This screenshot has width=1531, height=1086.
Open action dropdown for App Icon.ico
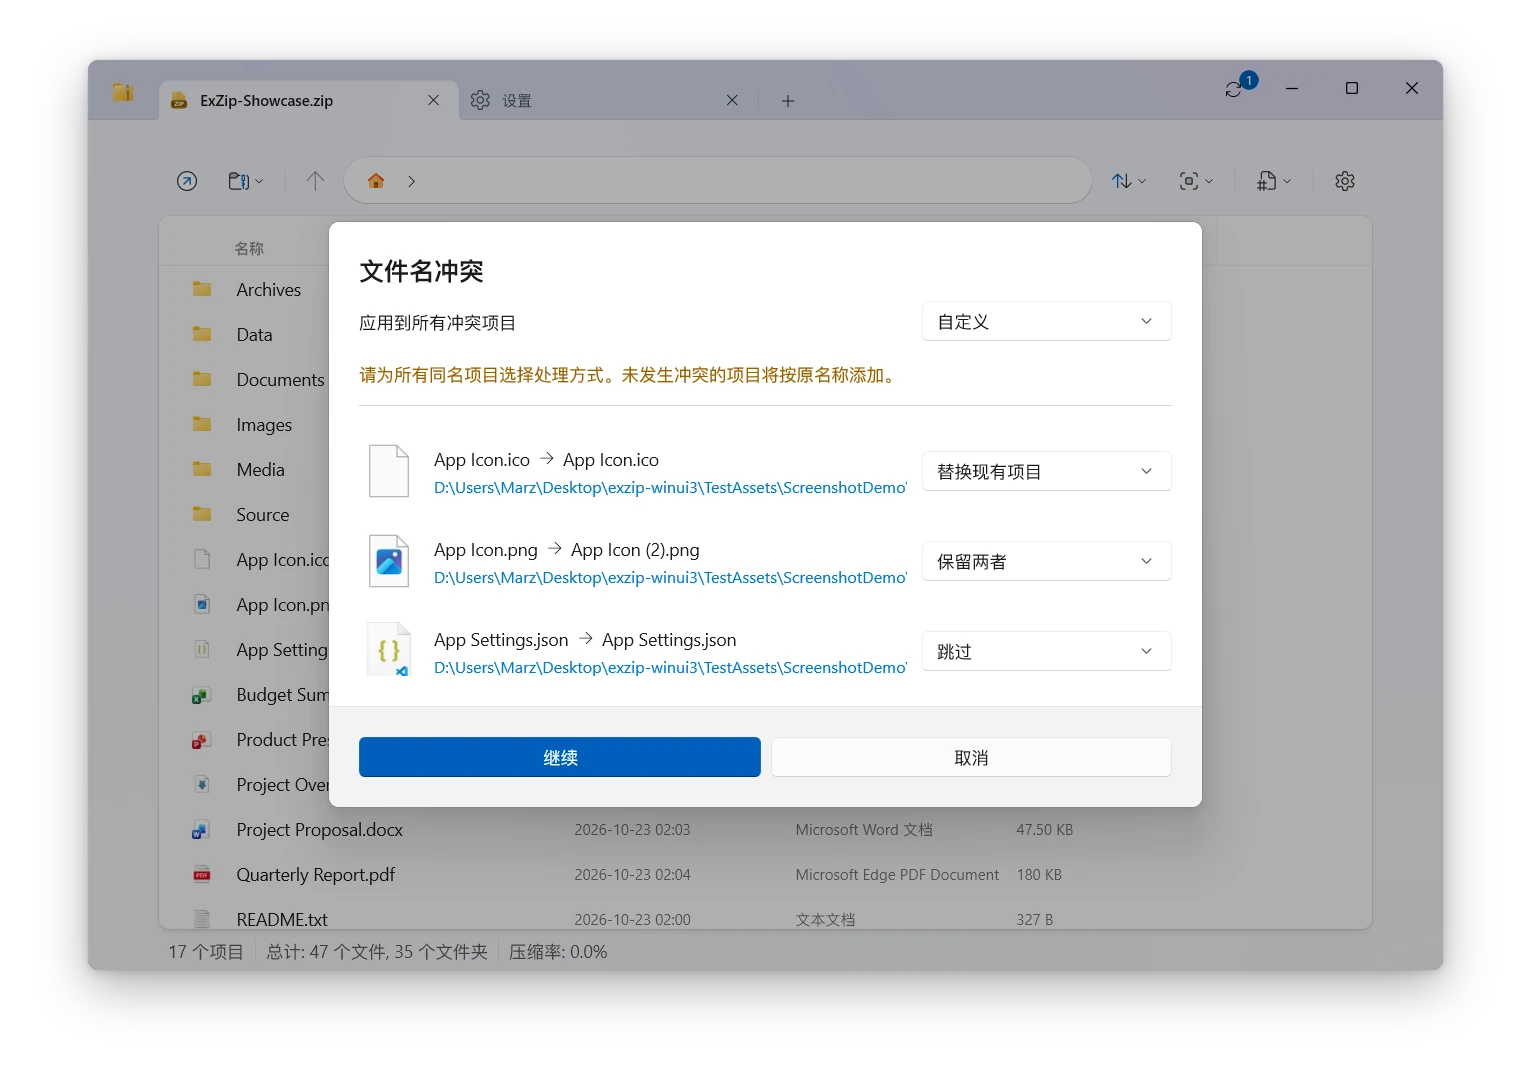[x=1046, y=471]
